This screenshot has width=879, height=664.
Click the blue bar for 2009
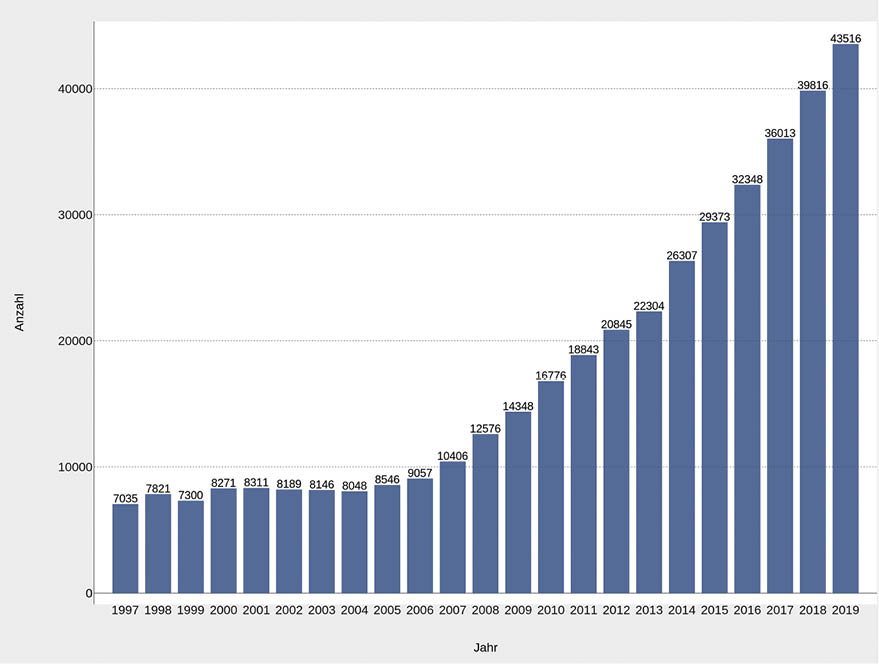(x=518, y=502)
